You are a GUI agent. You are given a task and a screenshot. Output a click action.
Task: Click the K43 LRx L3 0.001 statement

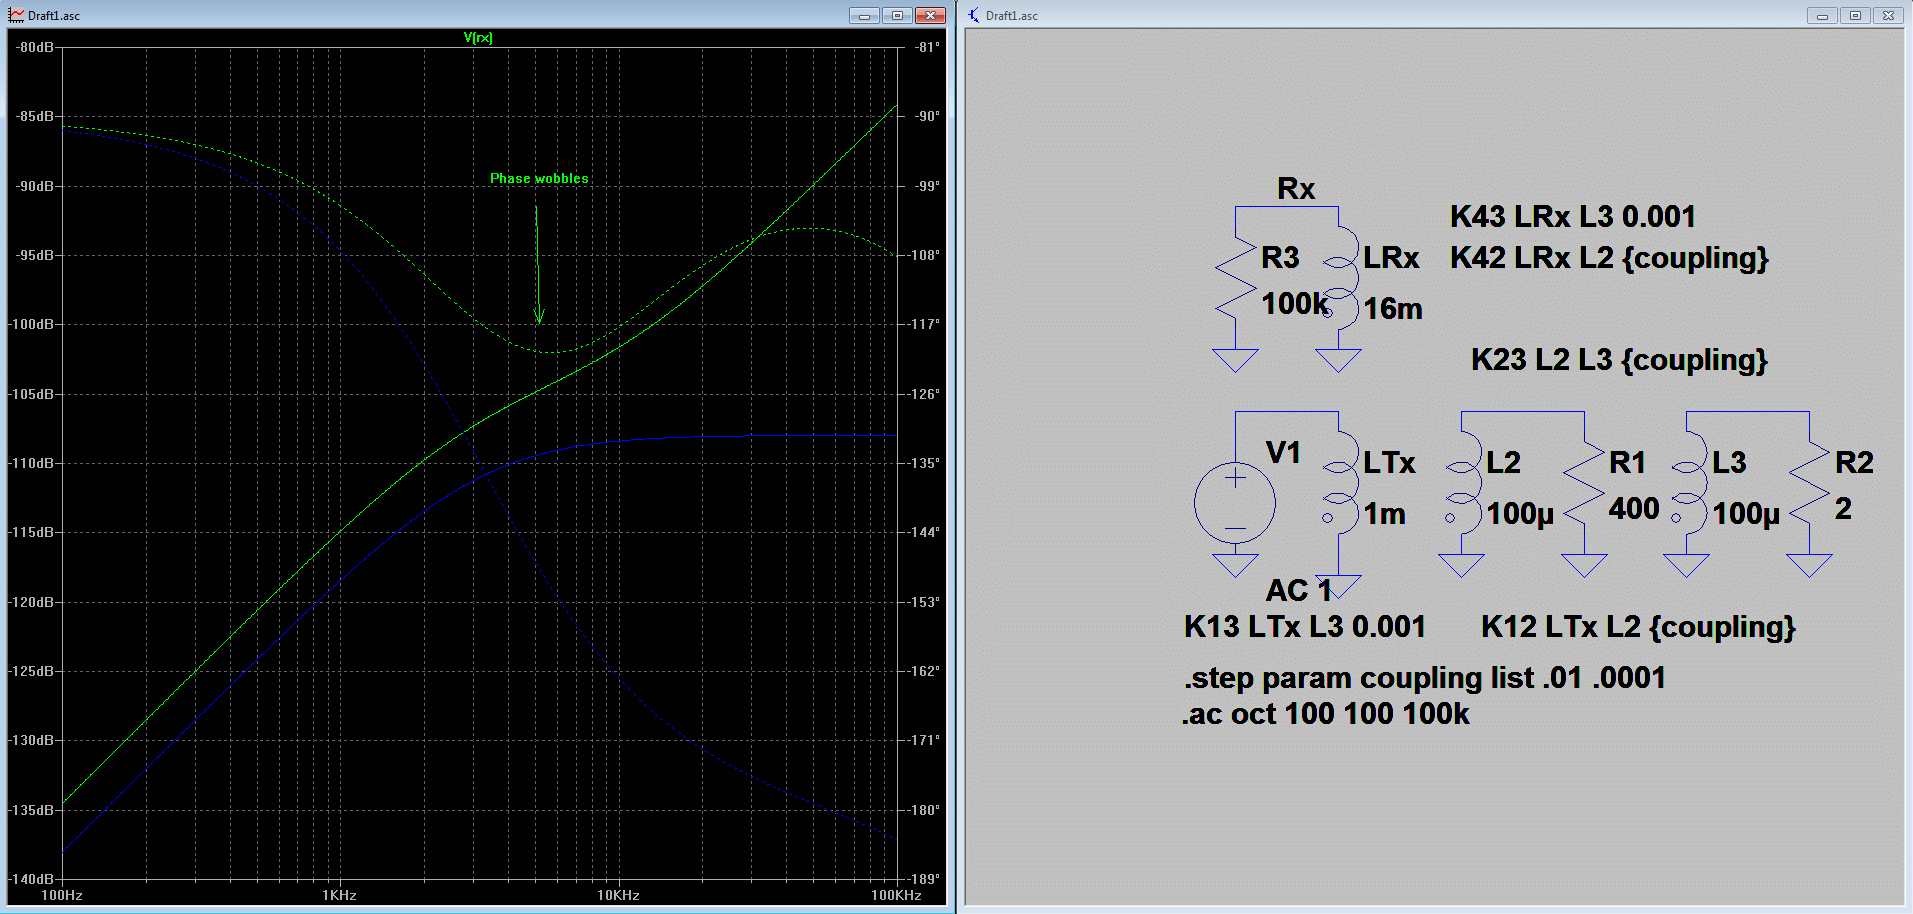[1572, 217]
